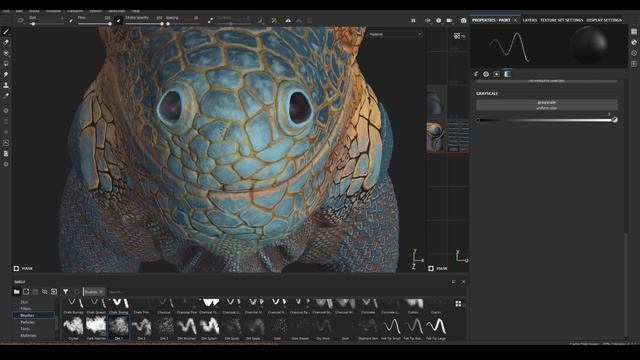Click the shelf filter funnel icon
This screenshot has width=640, height=360.
[65, 292]
